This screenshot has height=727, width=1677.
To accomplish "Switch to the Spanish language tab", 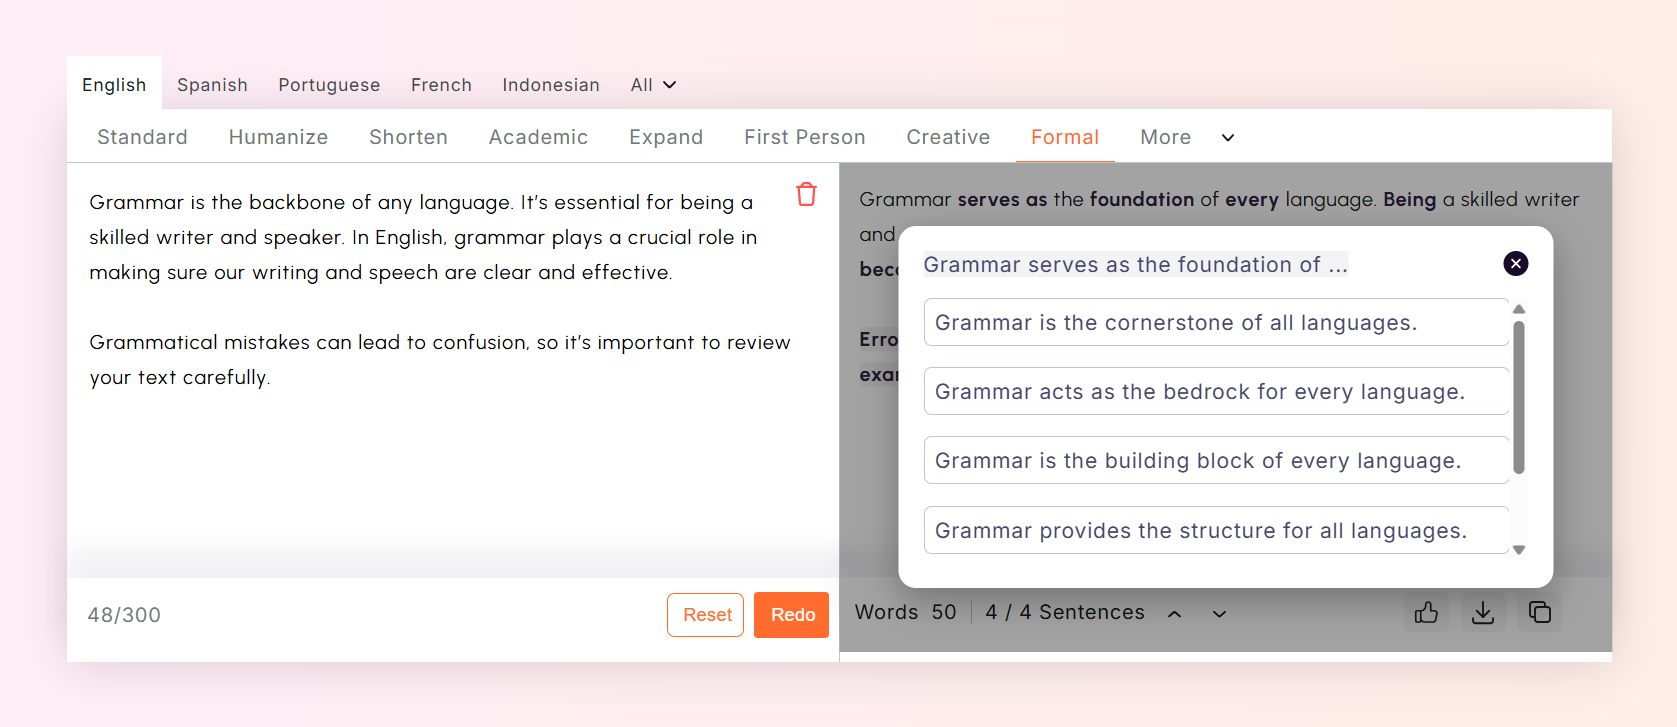I will 212,85.
